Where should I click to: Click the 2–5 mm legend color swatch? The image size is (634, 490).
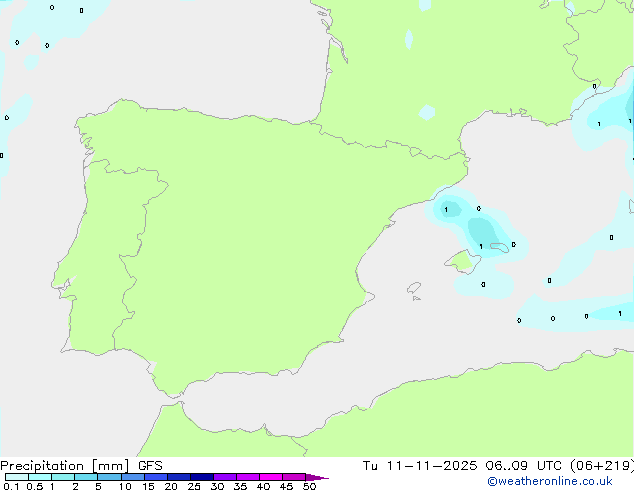pyautogui.click(x=86, y=477)
